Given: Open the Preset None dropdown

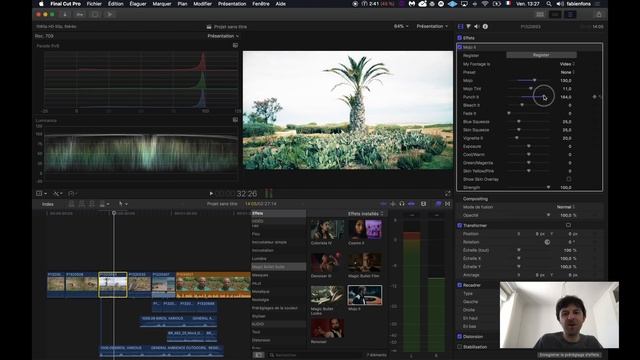Looking at the screenshot, I should pyautogui.click(x=568, y=72).
